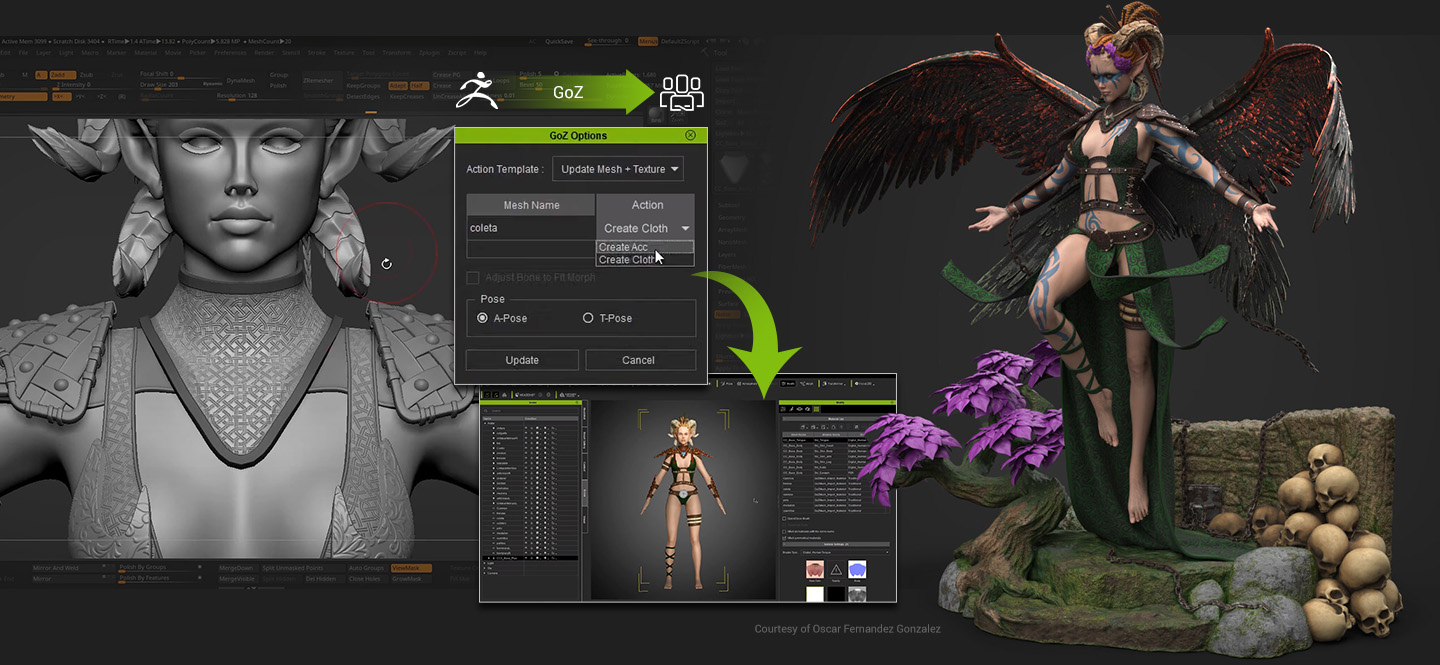Click the ViewMask button in ZBrush

pos(411,568)
